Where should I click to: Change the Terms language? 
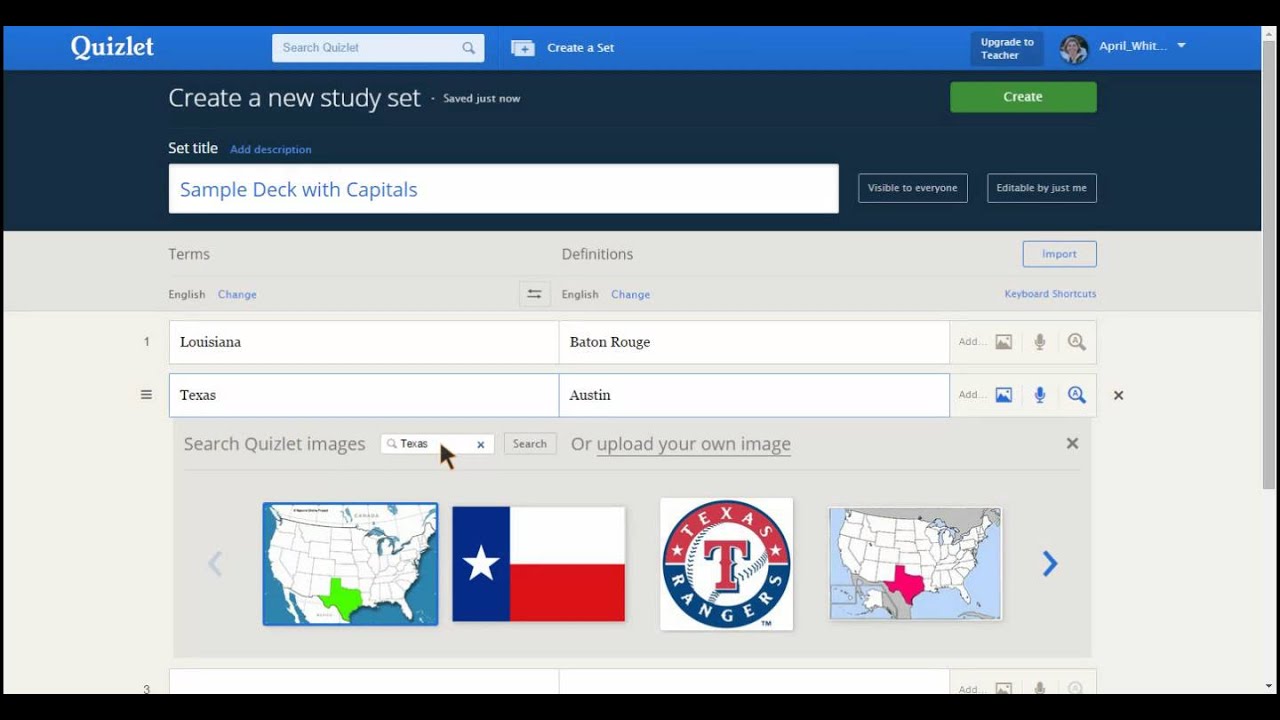coord(237,294)
